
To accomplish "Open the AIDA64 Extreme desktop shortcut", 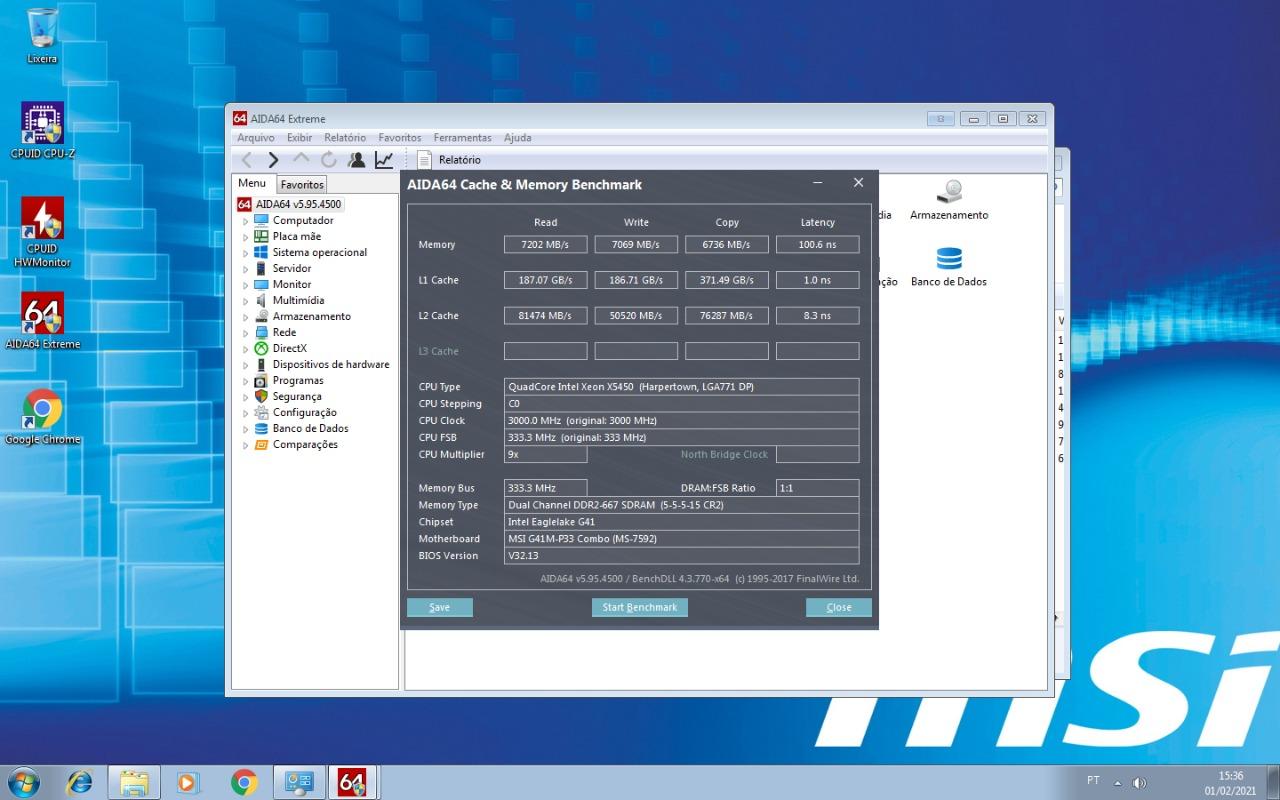I will tap(43, 321).
